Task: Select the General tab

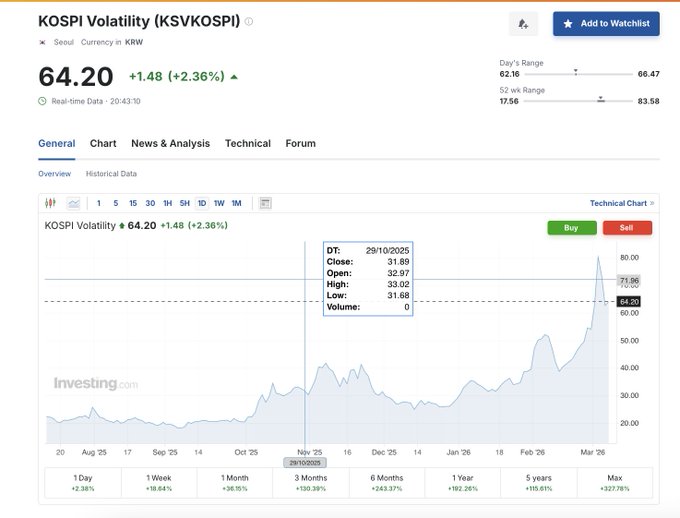Action: 56,144
